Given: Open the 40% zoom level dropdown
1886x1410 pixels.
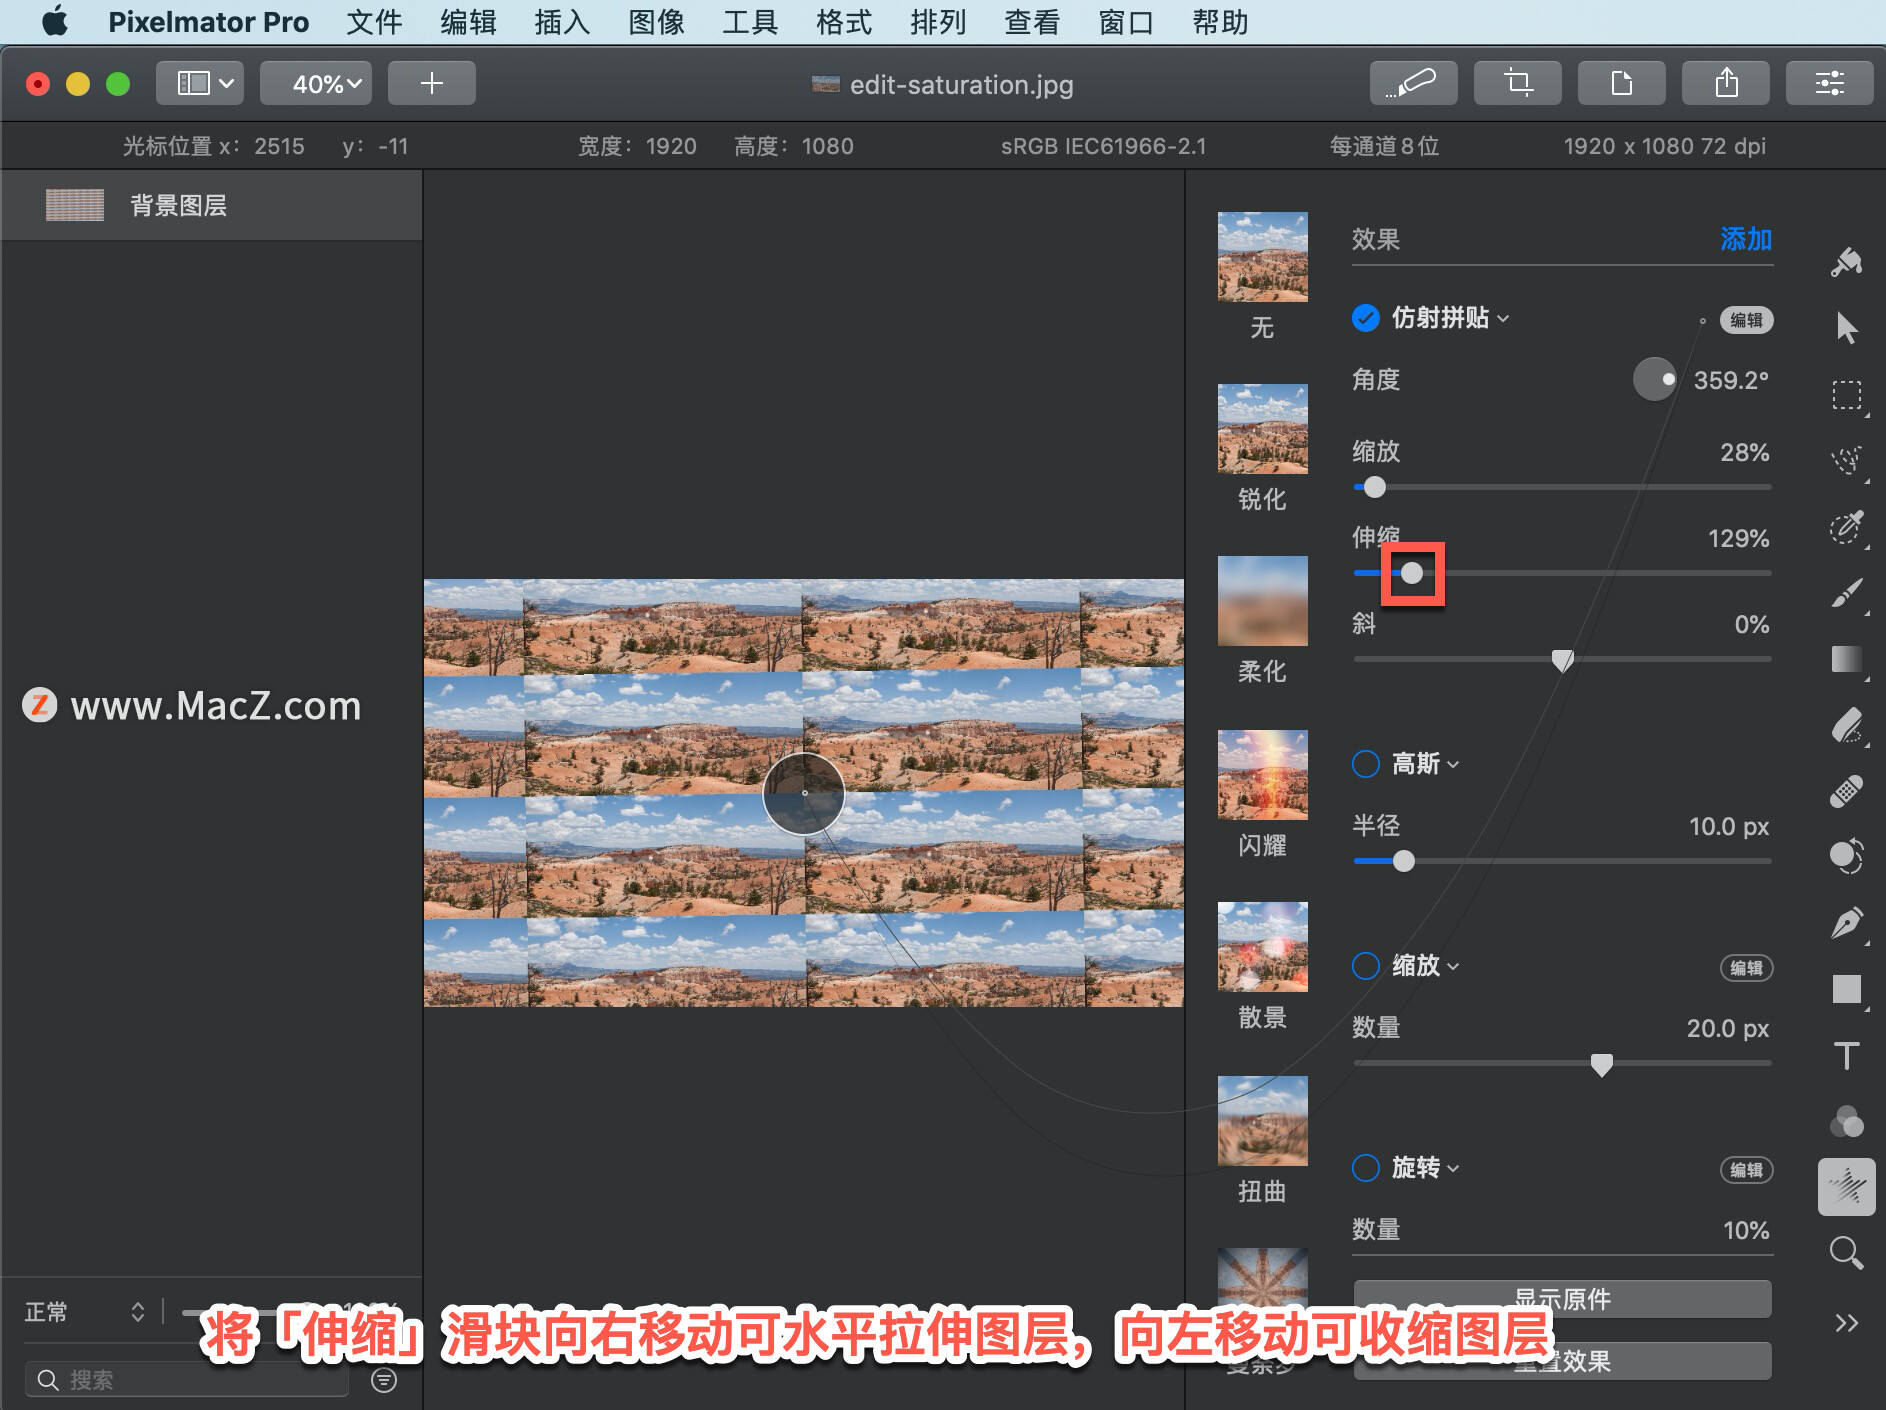Looking at the screenshot, I should click(x=316, y=83).
